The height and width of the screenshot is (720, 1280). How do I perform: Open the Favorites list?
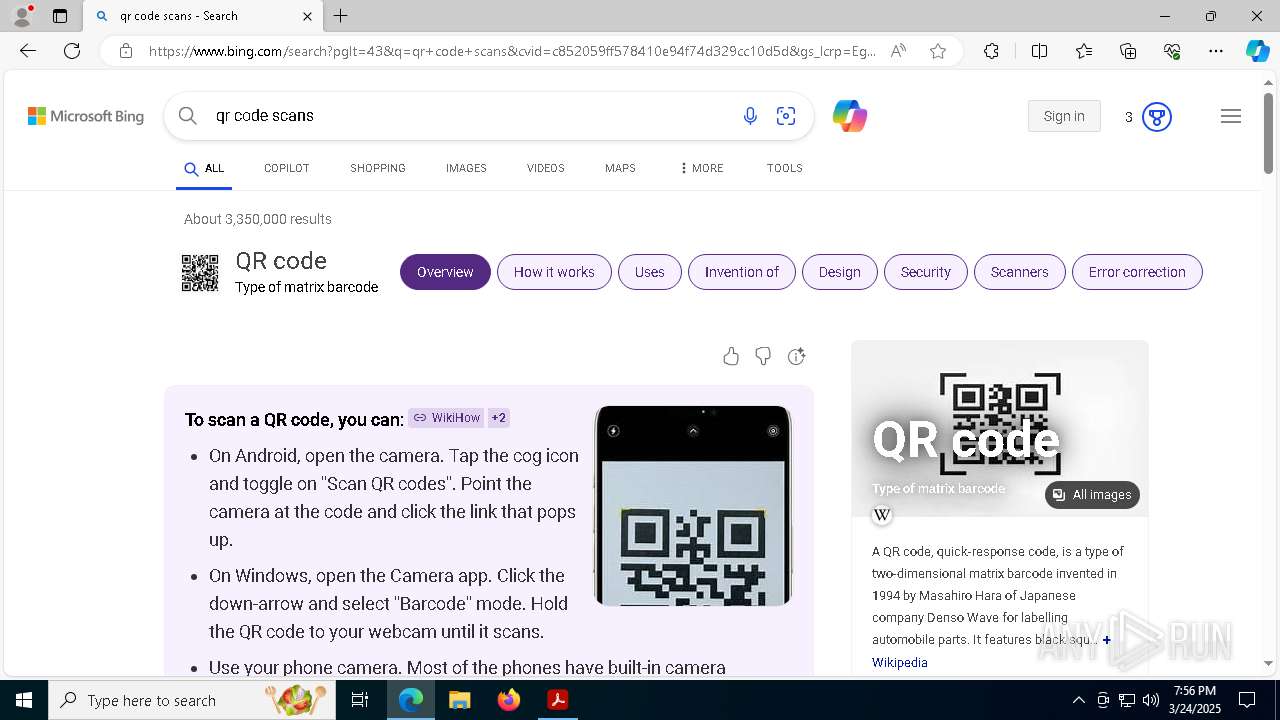(1084, 51)
